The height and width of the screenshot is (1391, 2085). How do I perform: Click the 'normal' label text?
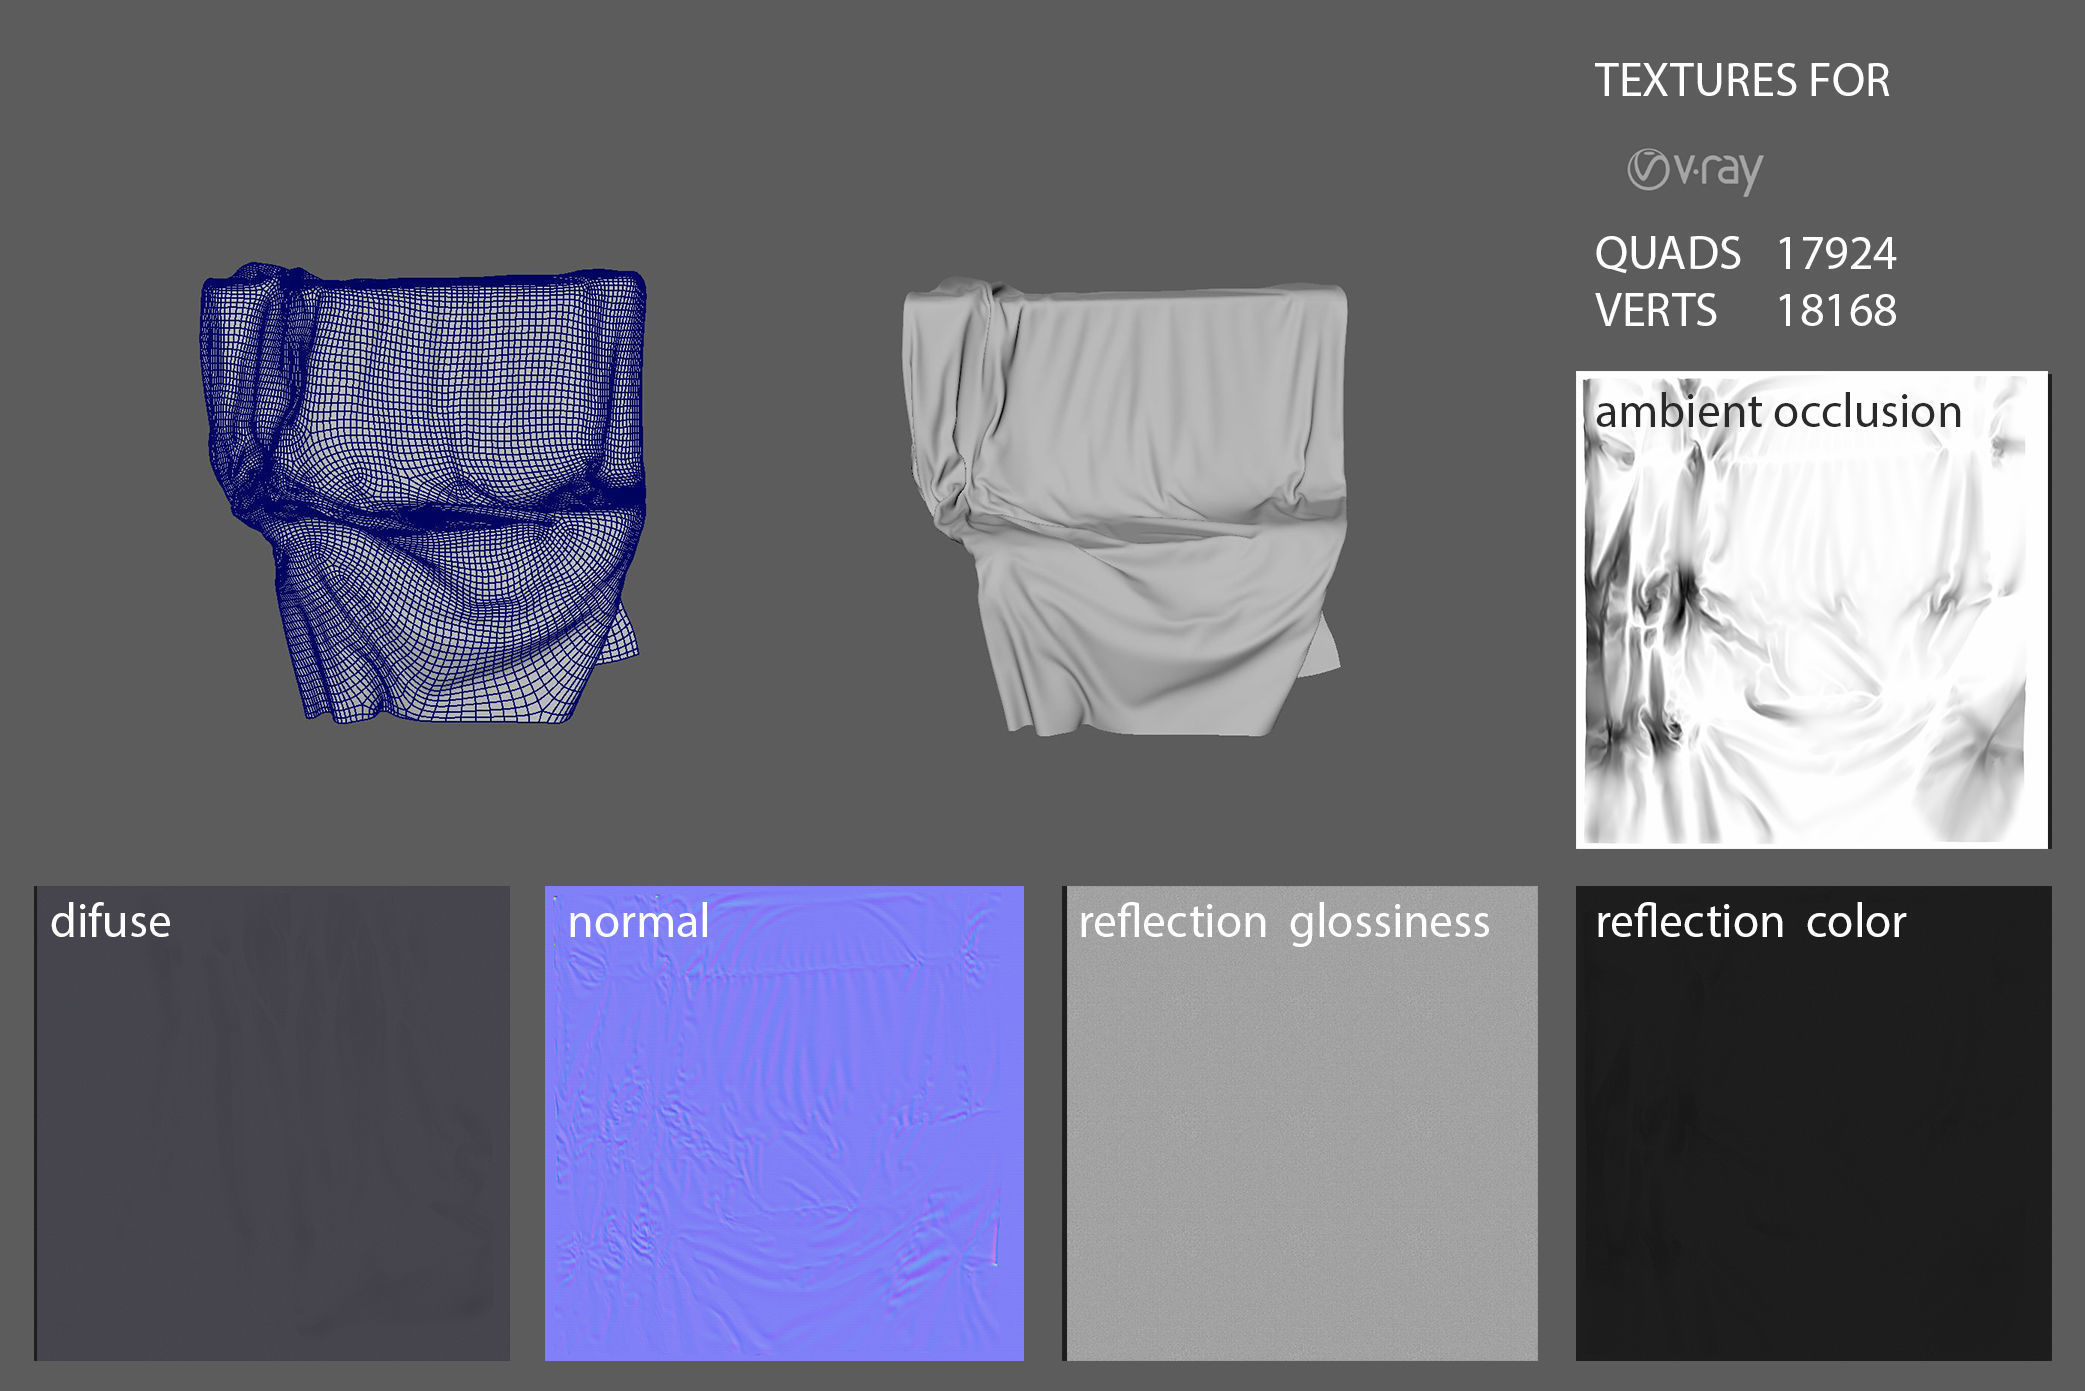638,921
